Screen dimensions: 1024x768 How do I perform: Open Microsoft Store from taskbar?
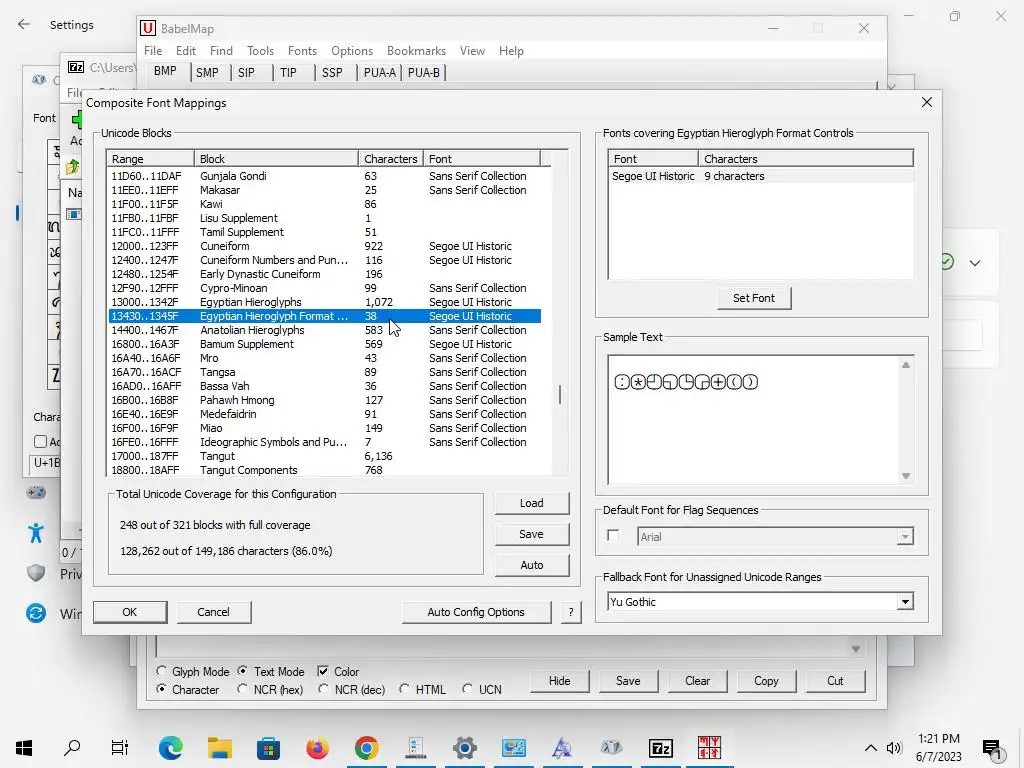pyautogui.click(x=268, y=748)
